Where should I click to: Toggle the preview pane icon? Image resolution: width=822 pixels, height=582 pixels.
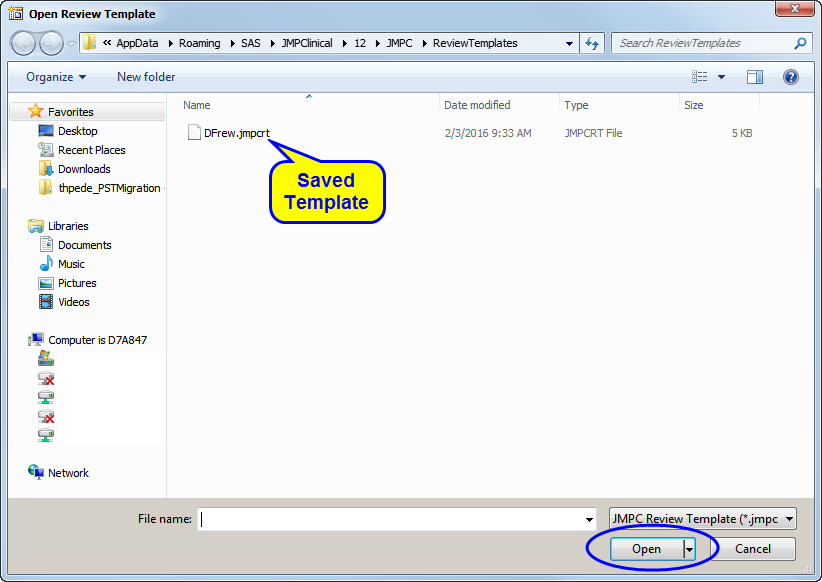(x=755, y=77)
